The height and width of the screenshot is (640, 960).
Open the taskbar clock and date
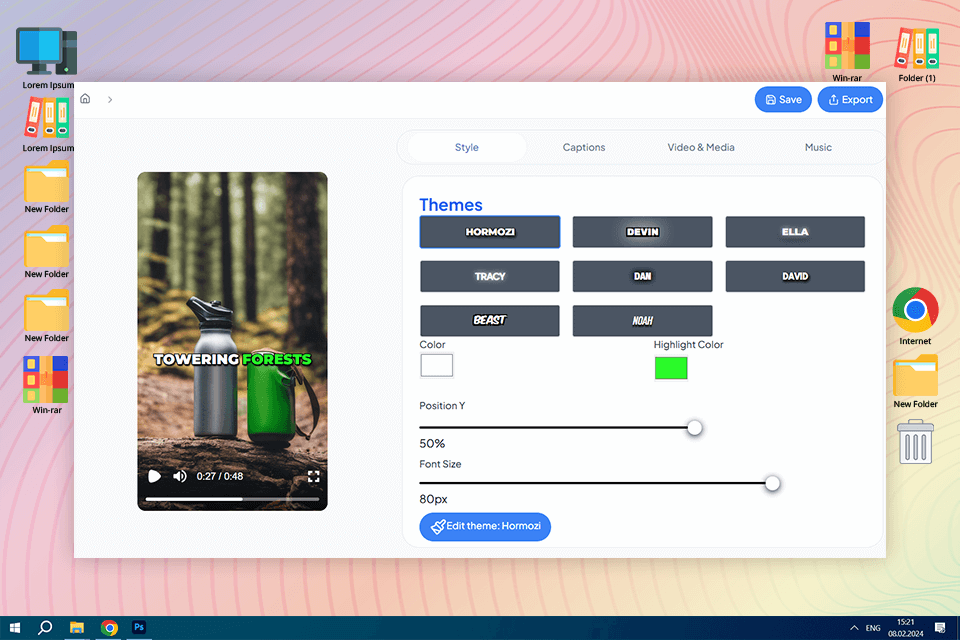(906, 628)
